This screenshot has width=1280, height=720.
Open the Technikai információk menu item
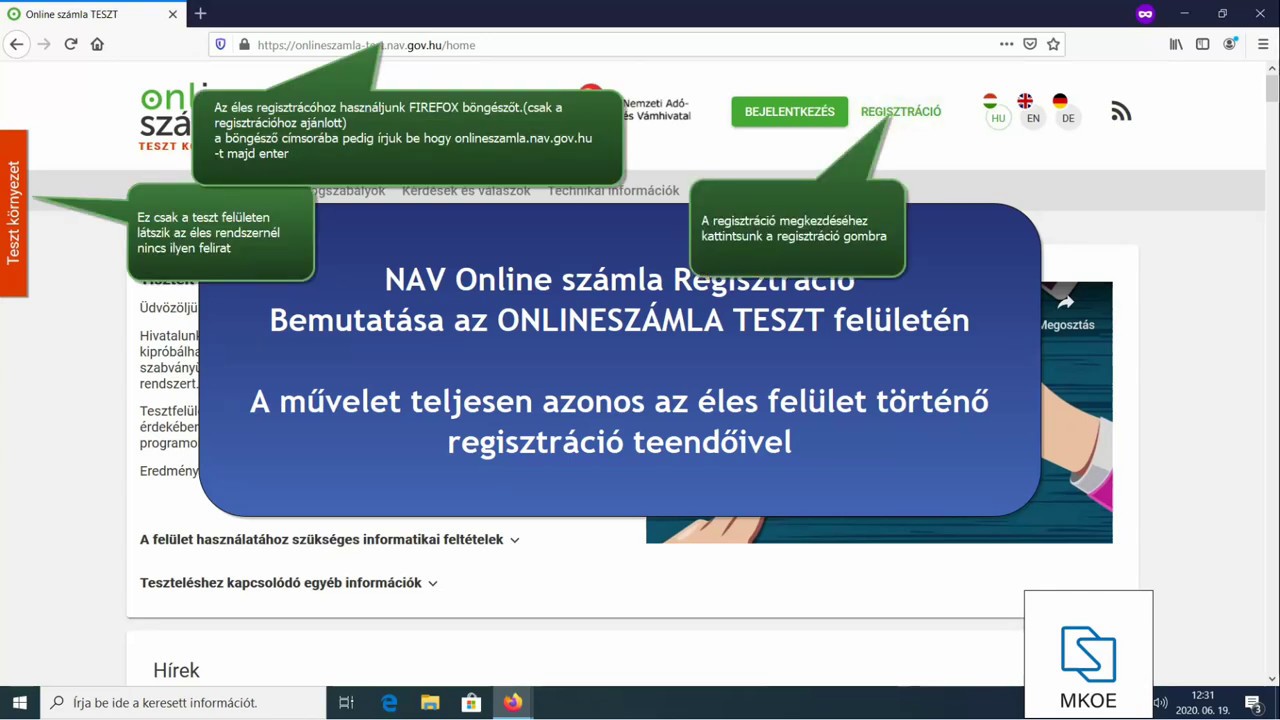click(x=613, y=190)
